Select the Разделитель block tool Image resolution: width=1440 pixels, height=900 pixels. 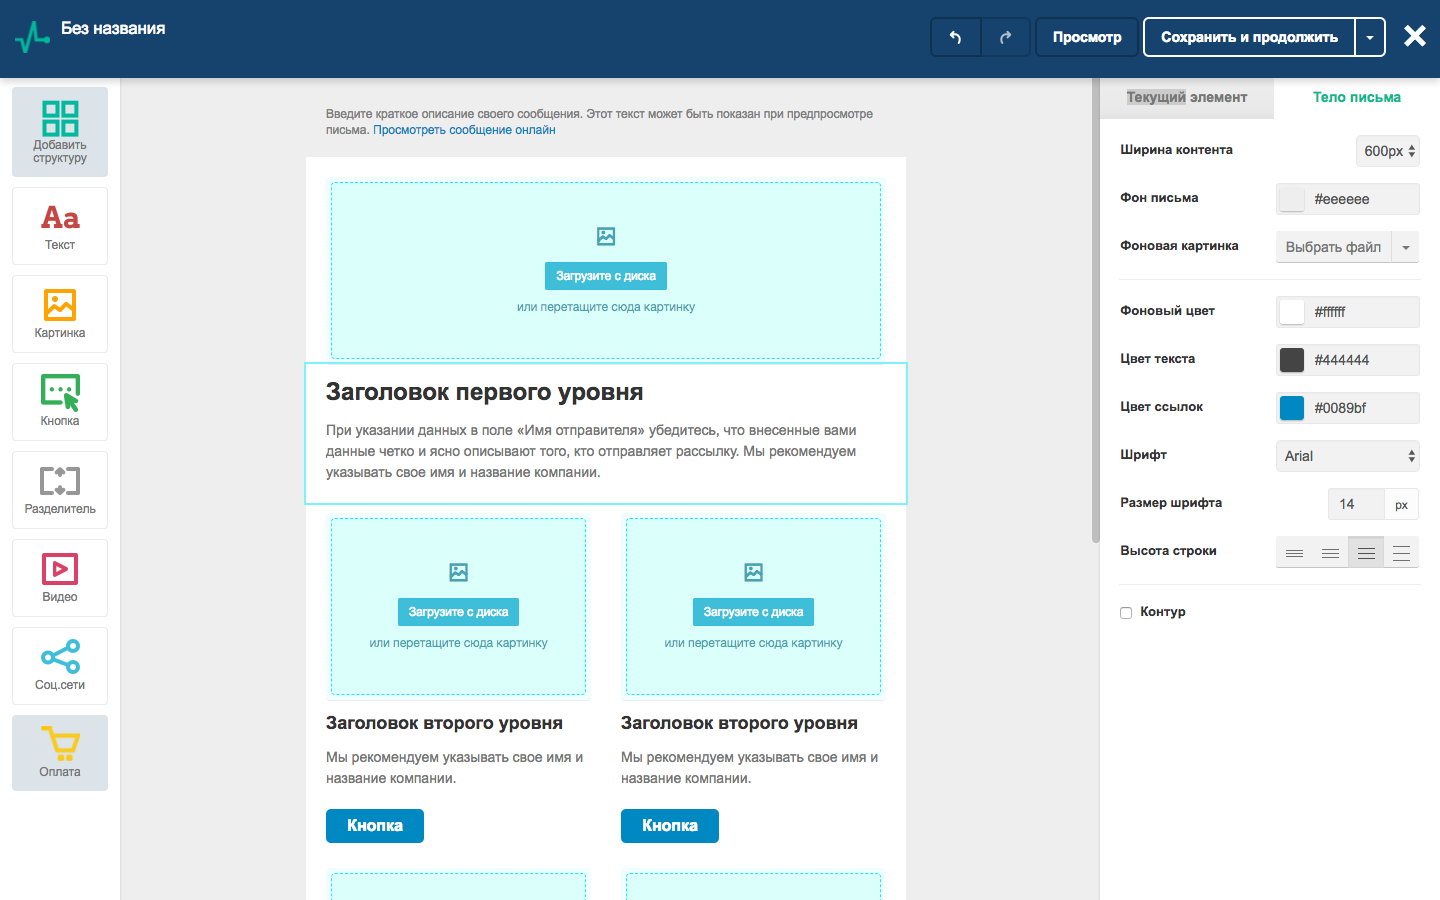(60, 490)
